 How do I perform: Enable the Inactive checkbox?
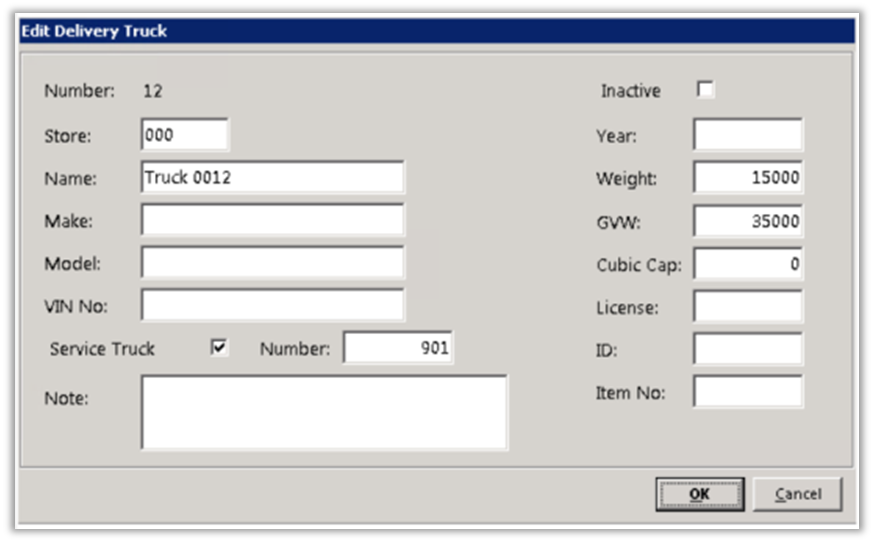(705, 90)
